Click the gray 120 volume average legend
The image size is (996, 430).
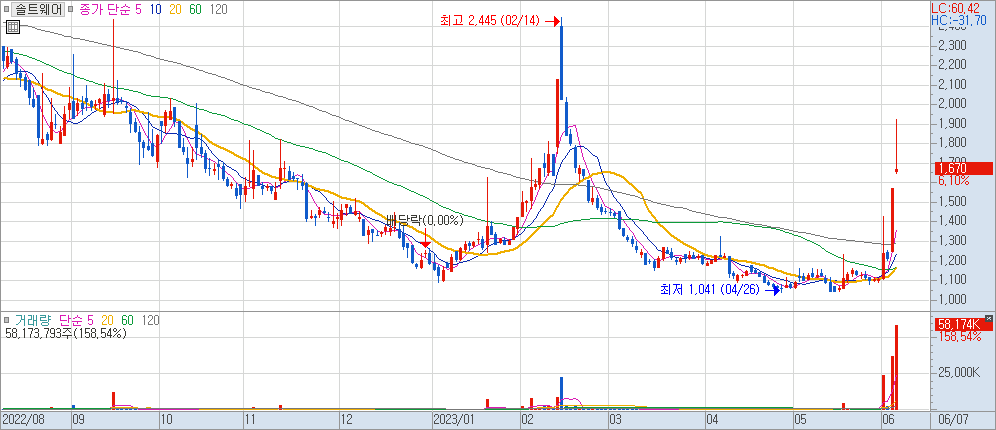(150, 321)
